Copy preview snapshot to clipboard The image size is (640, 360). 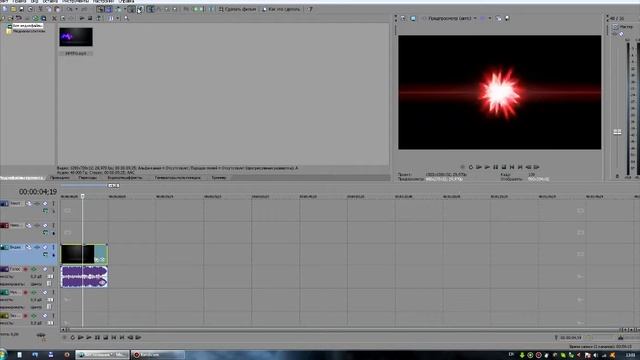pyautogui.click(x=498, y=18)
